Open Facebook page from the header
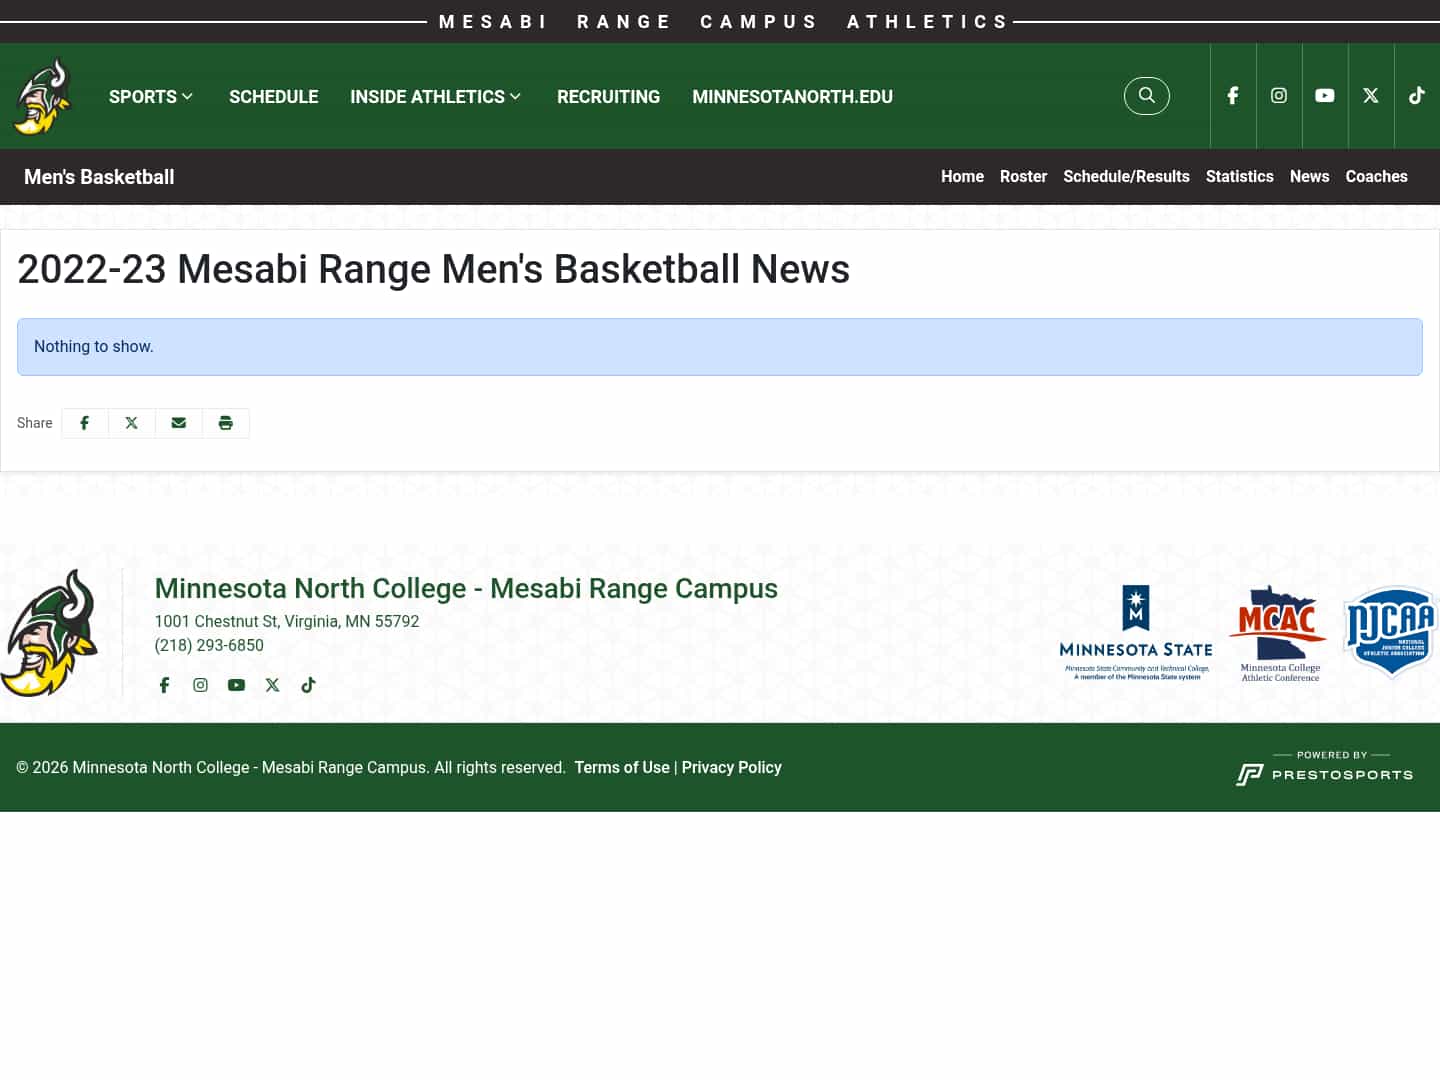The height and width of the screenshot is (1080, 1440). click(x=1233, y=96)
